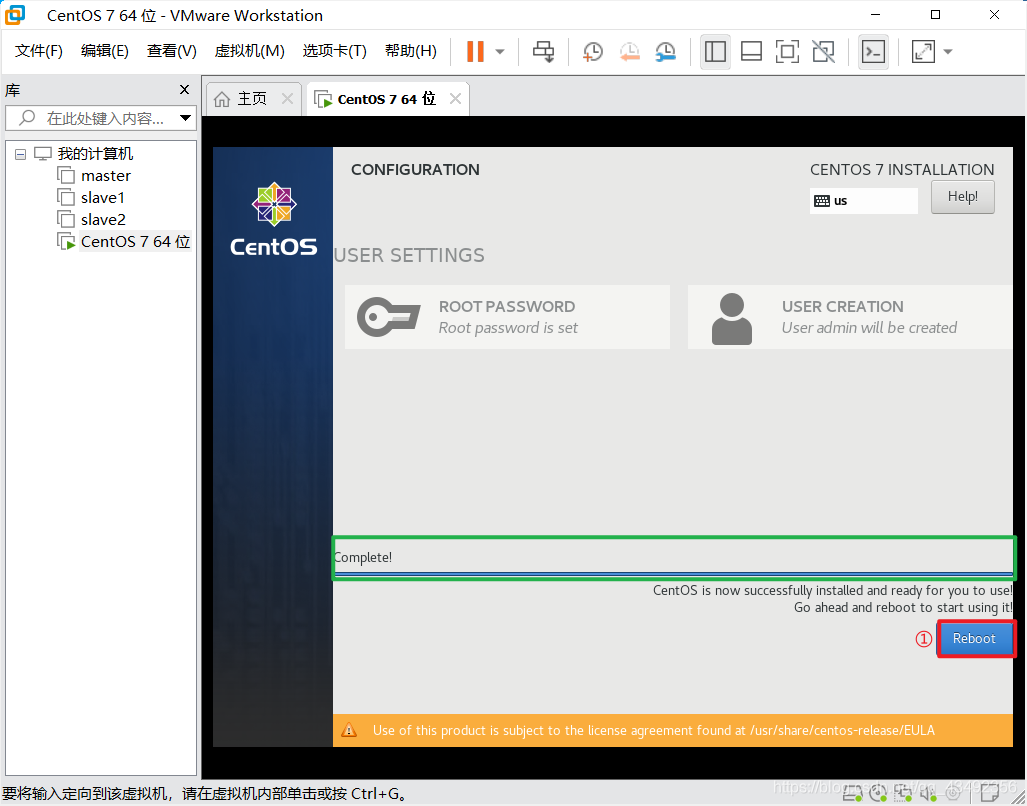This screenshot has width=1027, height=806.
Task: Minimize the VMware Workstation window
Action: [876, 14]
